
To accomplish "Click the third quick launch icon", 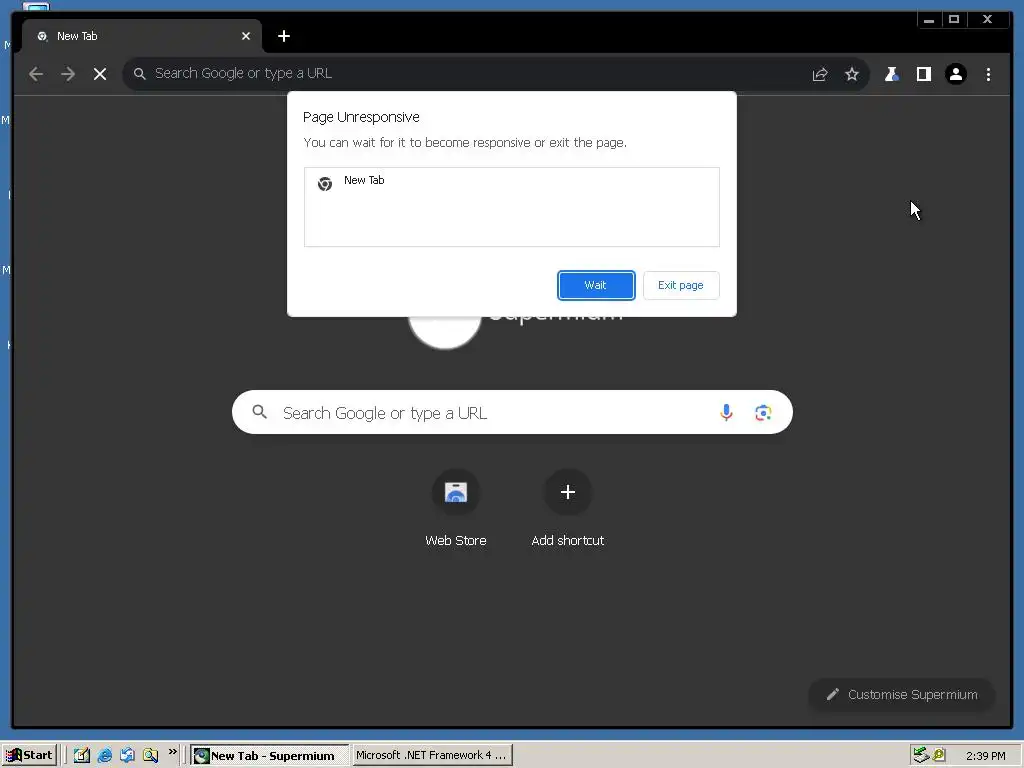I will 127,756.
